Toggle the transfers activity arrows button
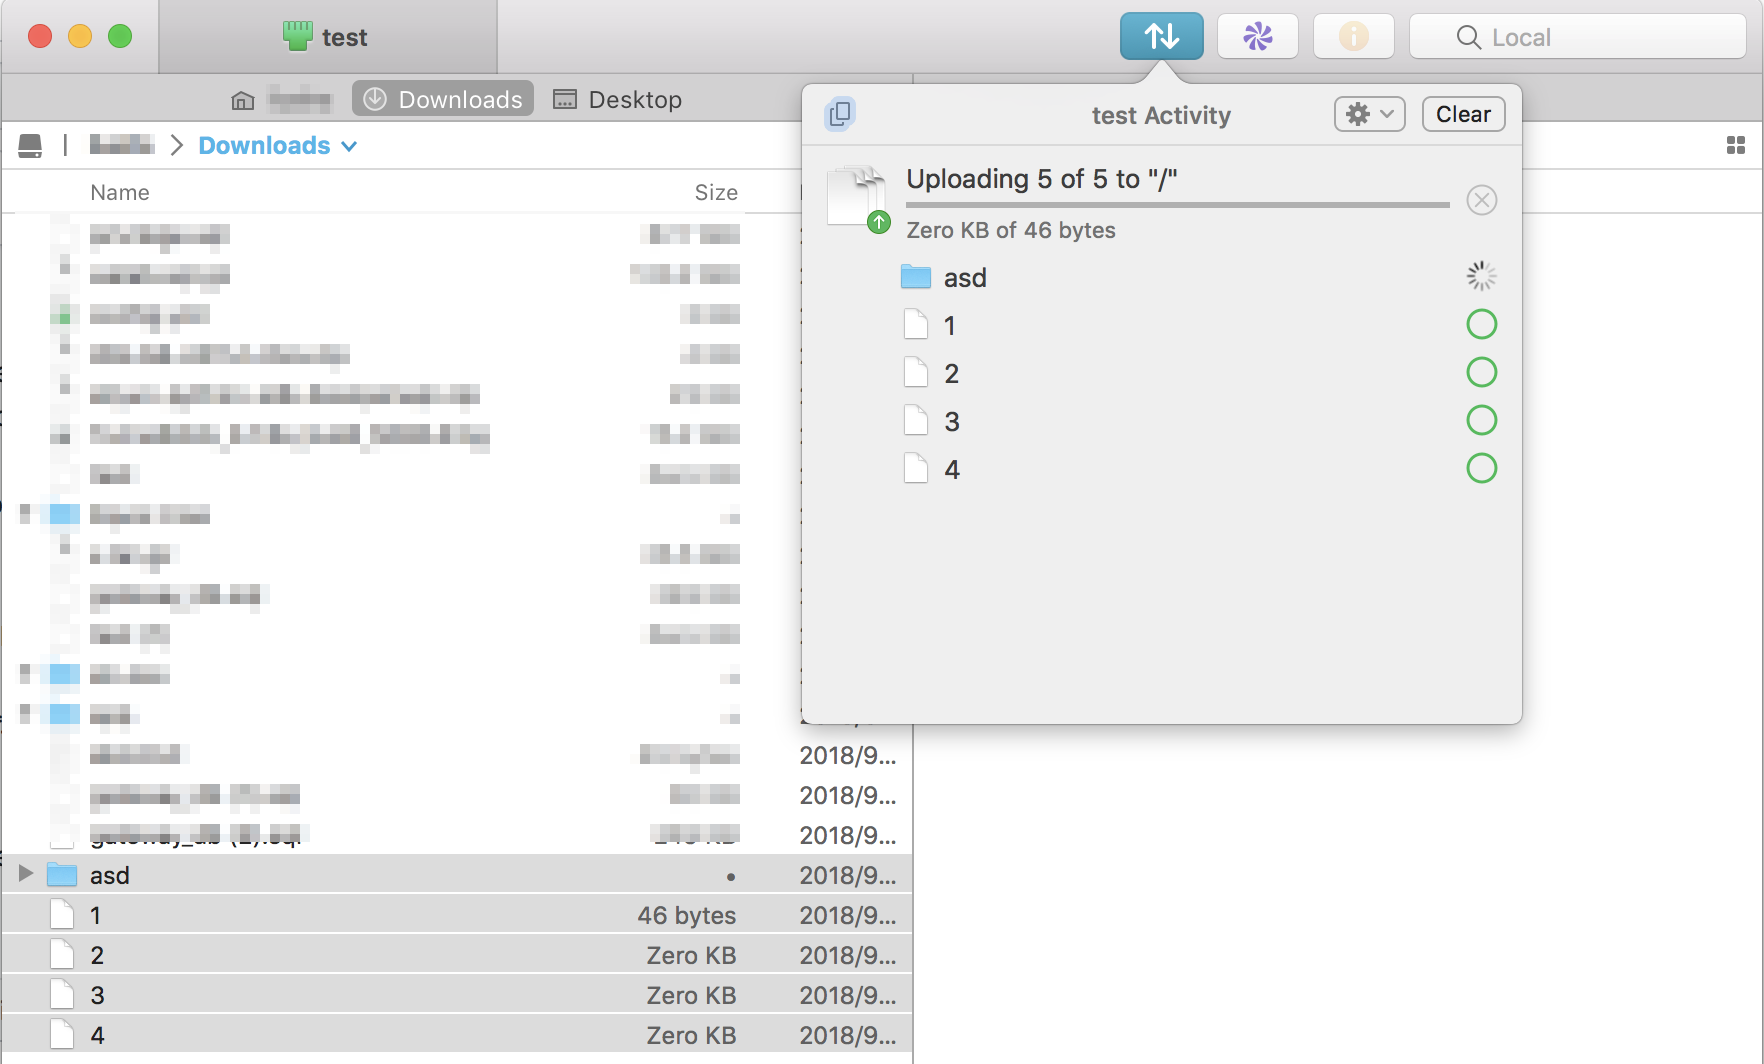Image resolution: width=1764 pixels, height=1064 pixels. point(1161,37)
